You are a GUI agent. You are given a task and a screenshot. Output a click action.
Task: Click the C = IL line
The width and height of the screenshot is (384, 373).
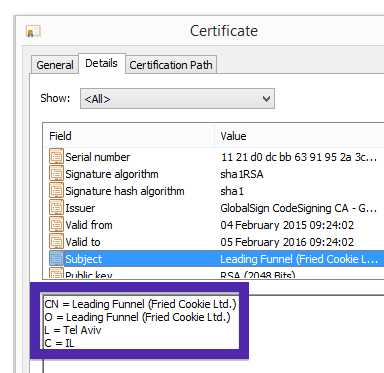click(x=59, y=343)
